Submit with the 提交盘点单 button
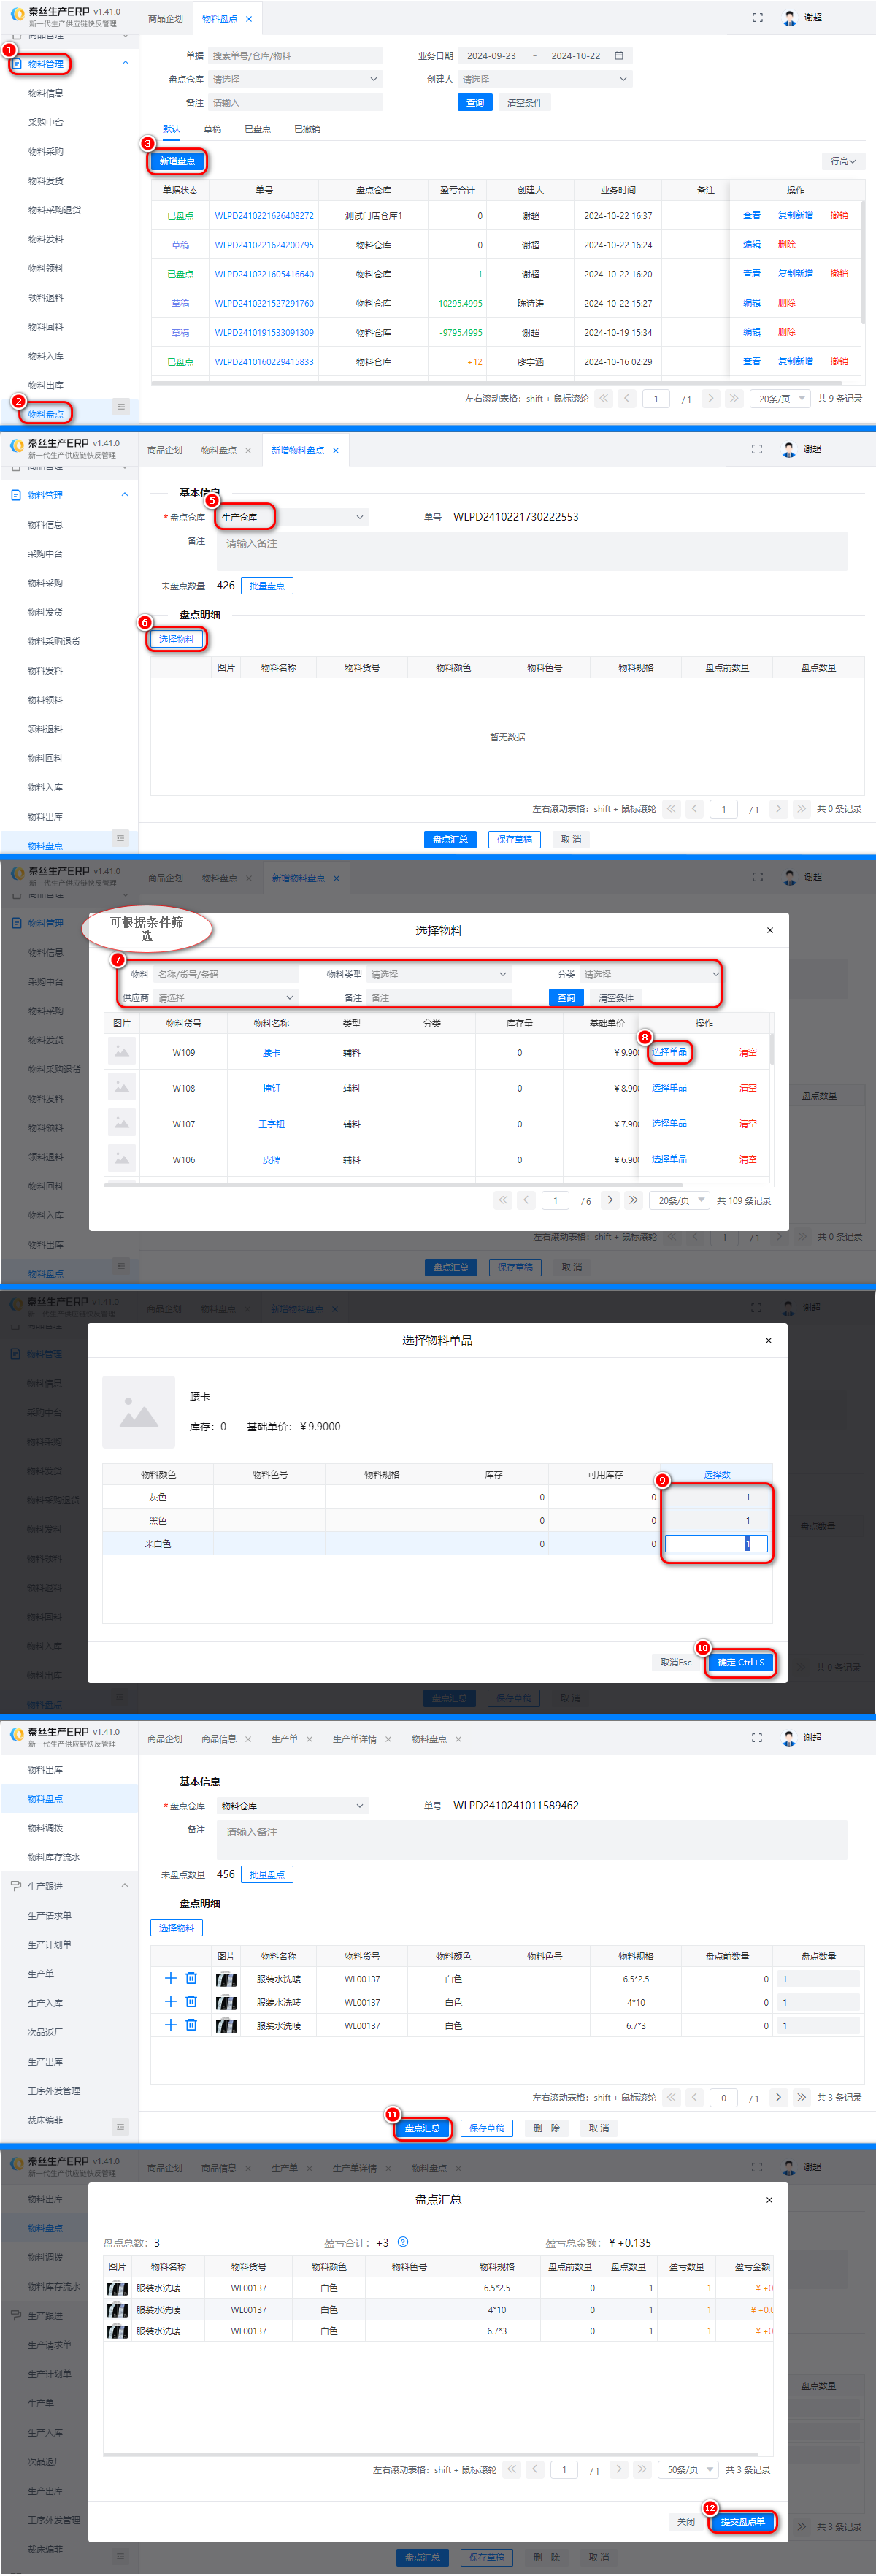Screen dimensions: 876x2576 tap(742, 2521)
